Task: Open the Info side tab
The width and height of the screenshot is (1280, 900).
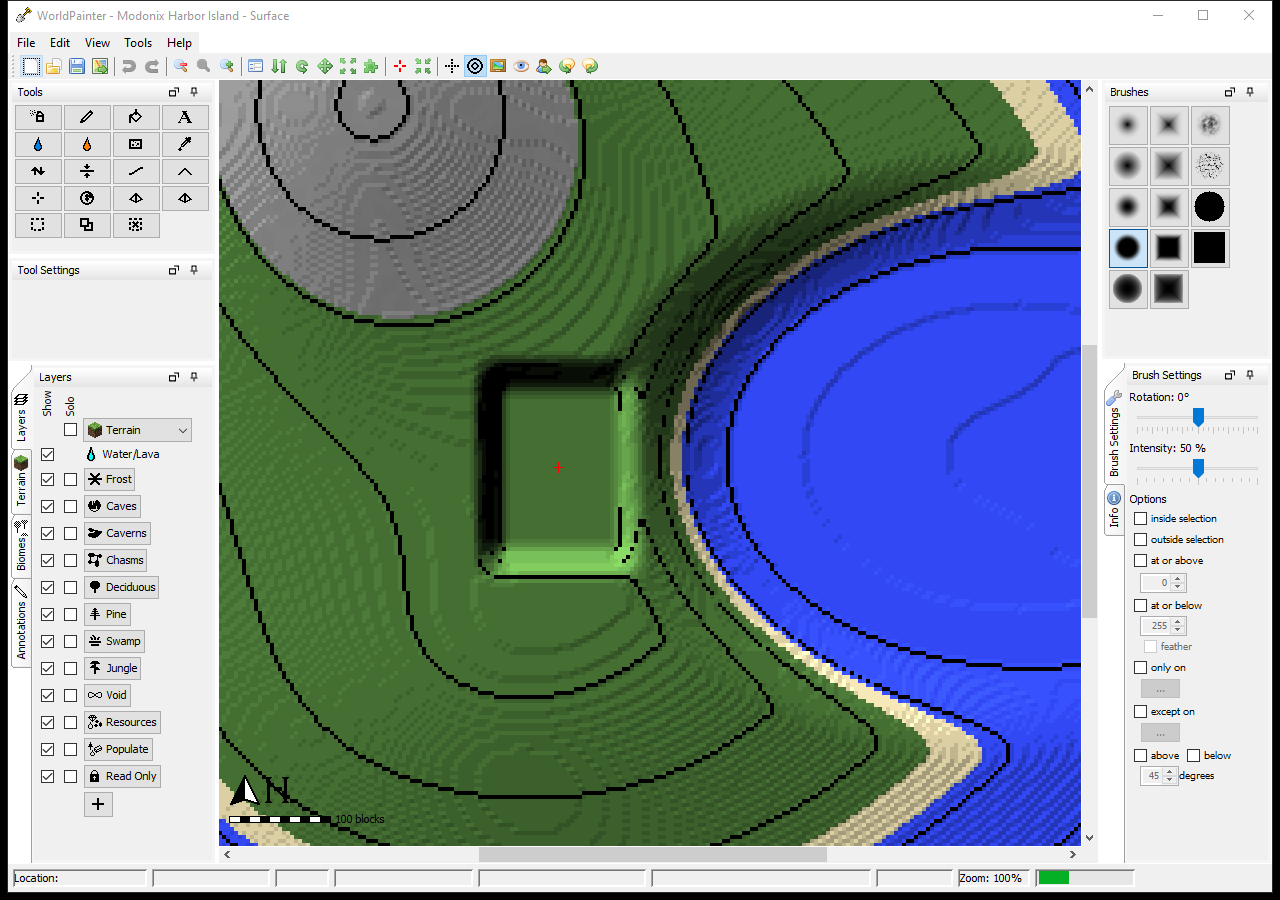Action: coord(1114,510)
